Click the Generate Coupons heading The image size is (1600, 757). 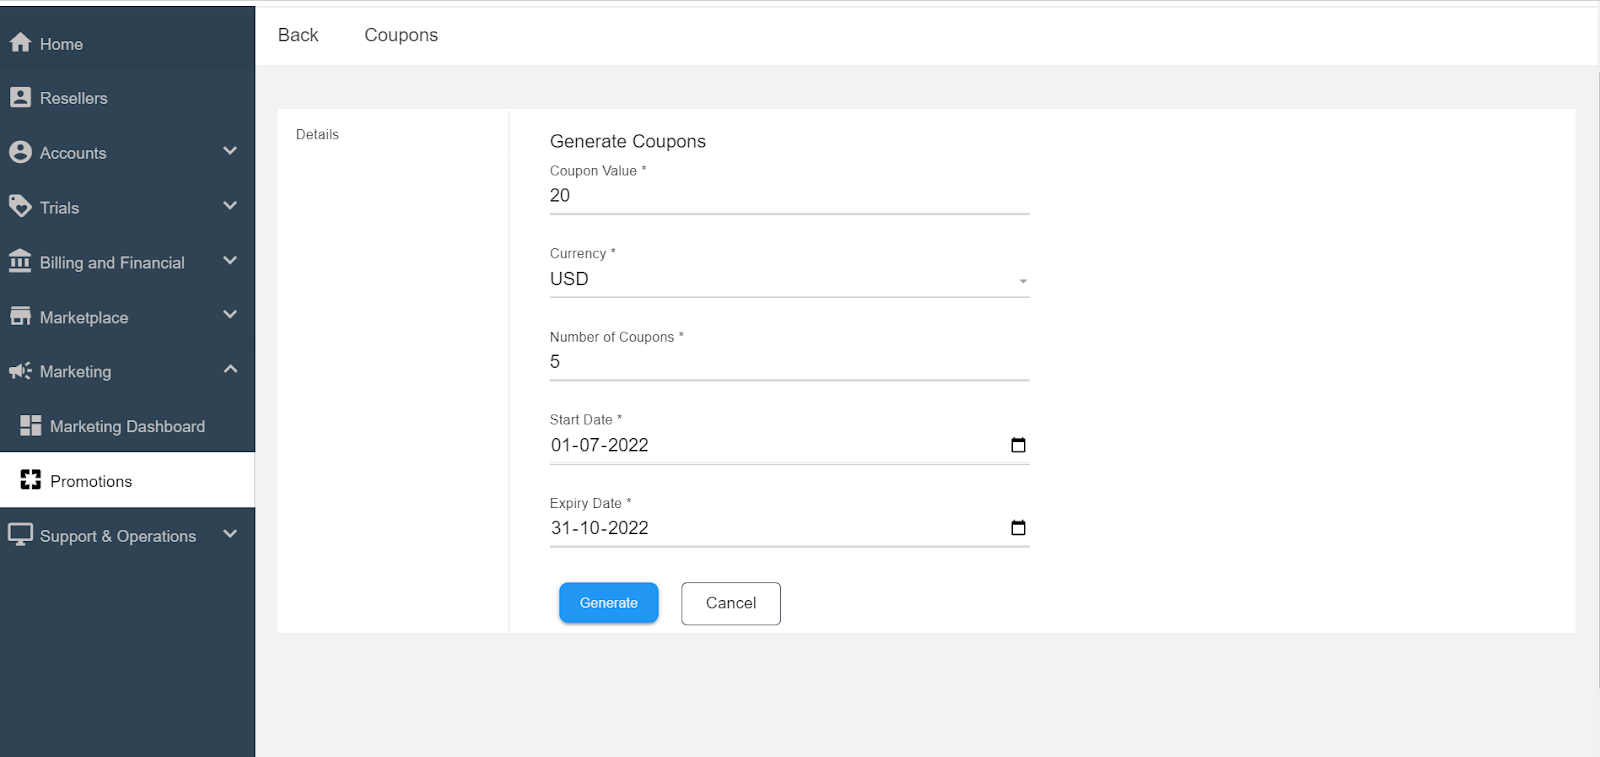pyautogui.click(x=628, y=141)
